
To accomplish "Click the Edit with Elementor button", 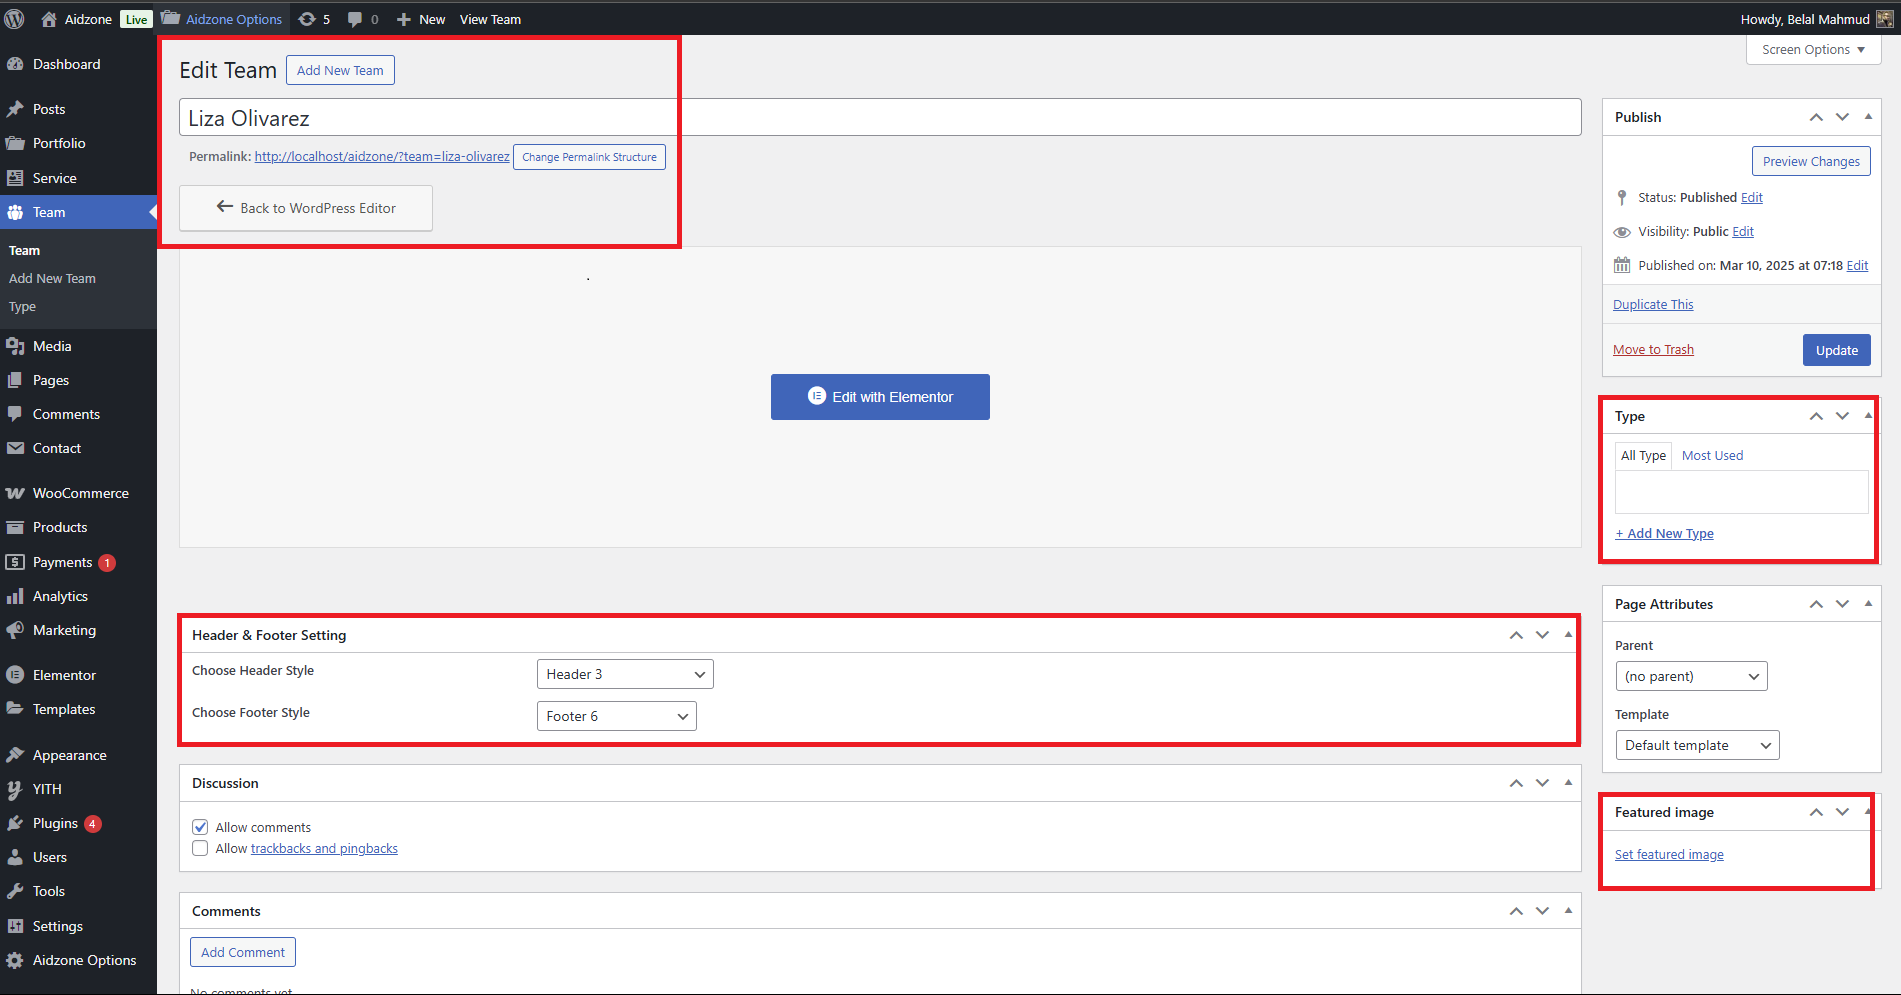I will [880, 397].
